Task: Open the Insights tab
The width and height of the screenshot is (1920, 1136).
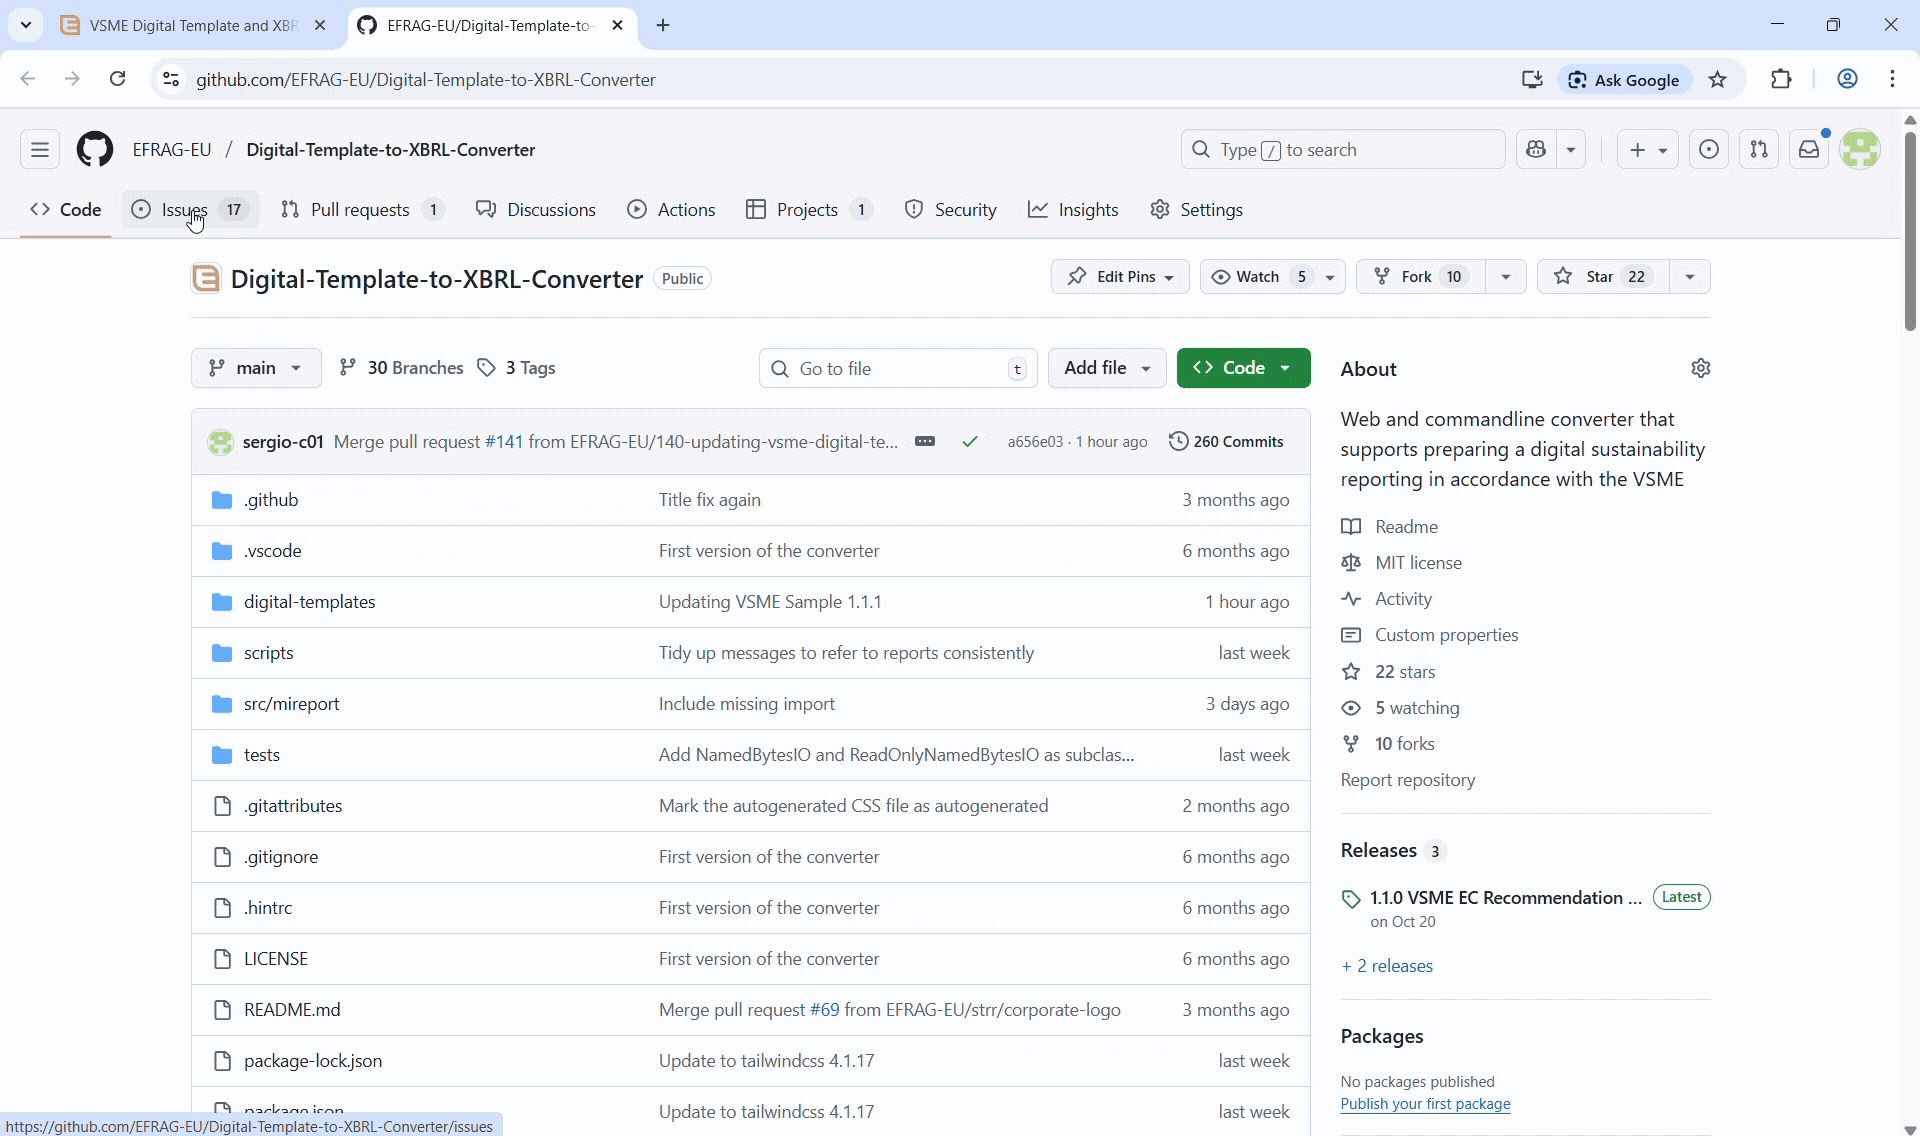Action: [1073, 210]
